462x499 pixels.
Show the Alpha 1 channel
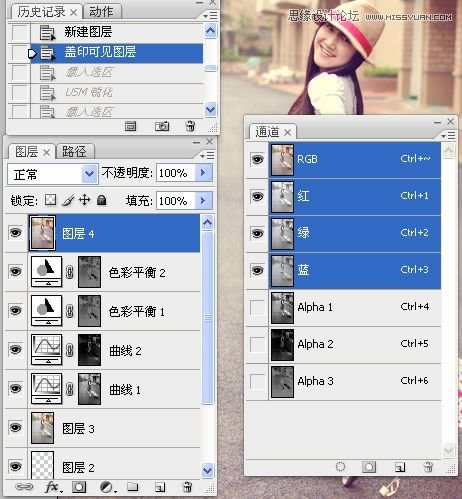pyautogui.click(x=257, y=307)
